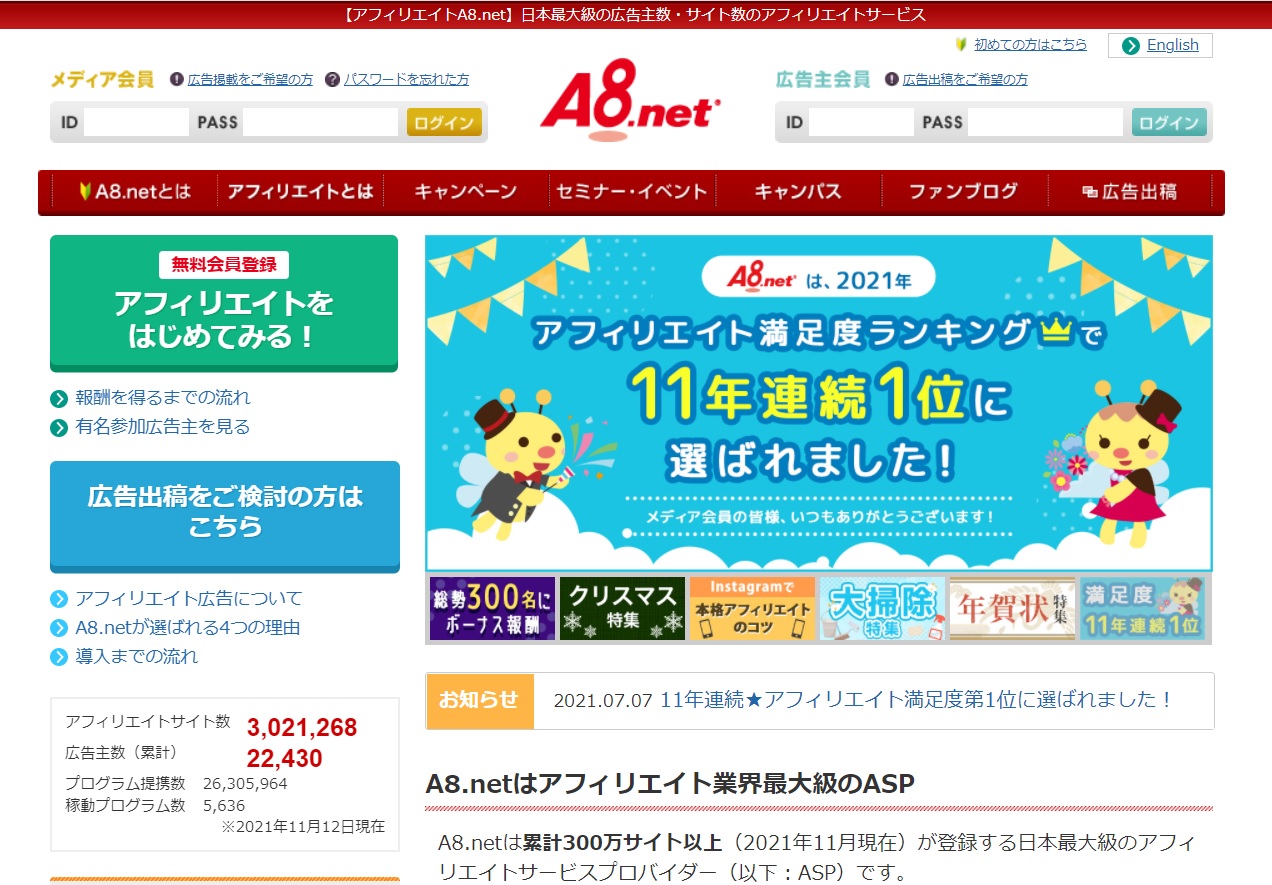Open the キャンペーン menu item

pos(466,191)
